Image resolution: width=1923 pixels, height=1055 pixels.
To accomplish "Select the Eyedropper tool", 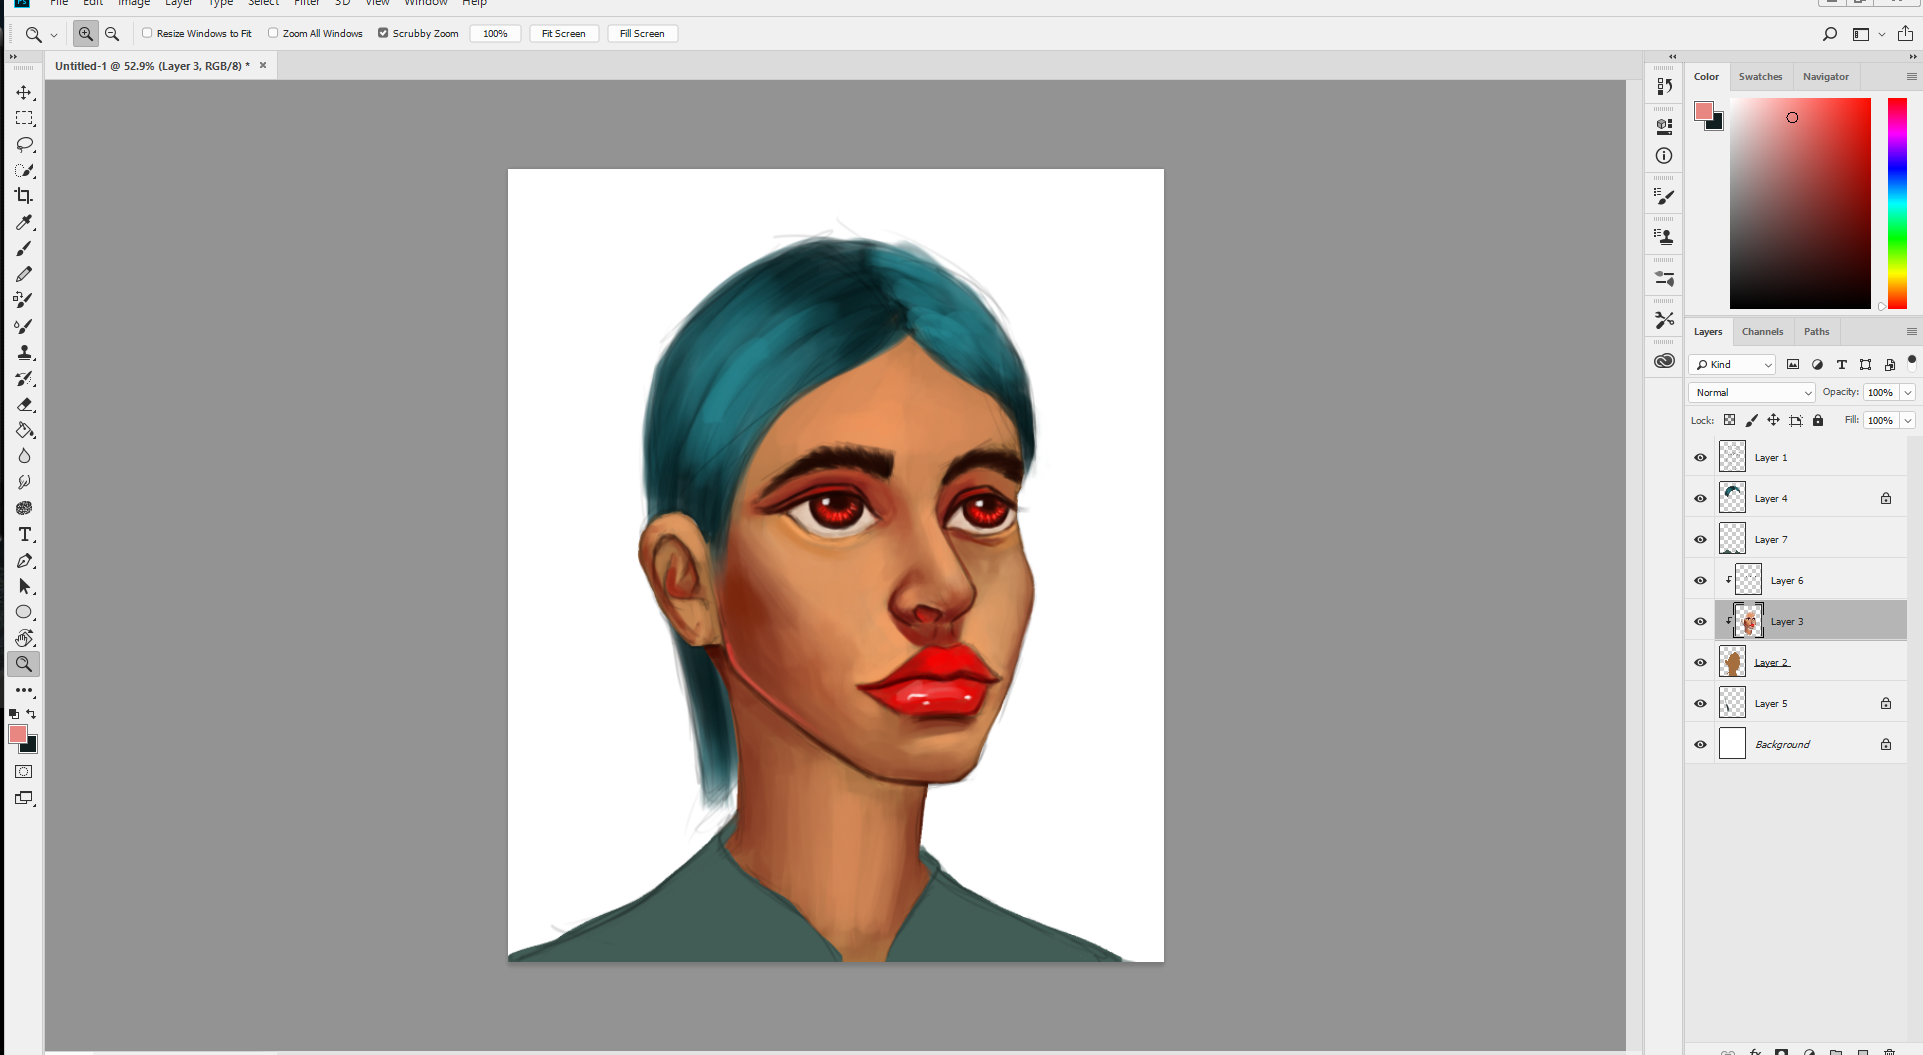I will [x=24, y=222].
